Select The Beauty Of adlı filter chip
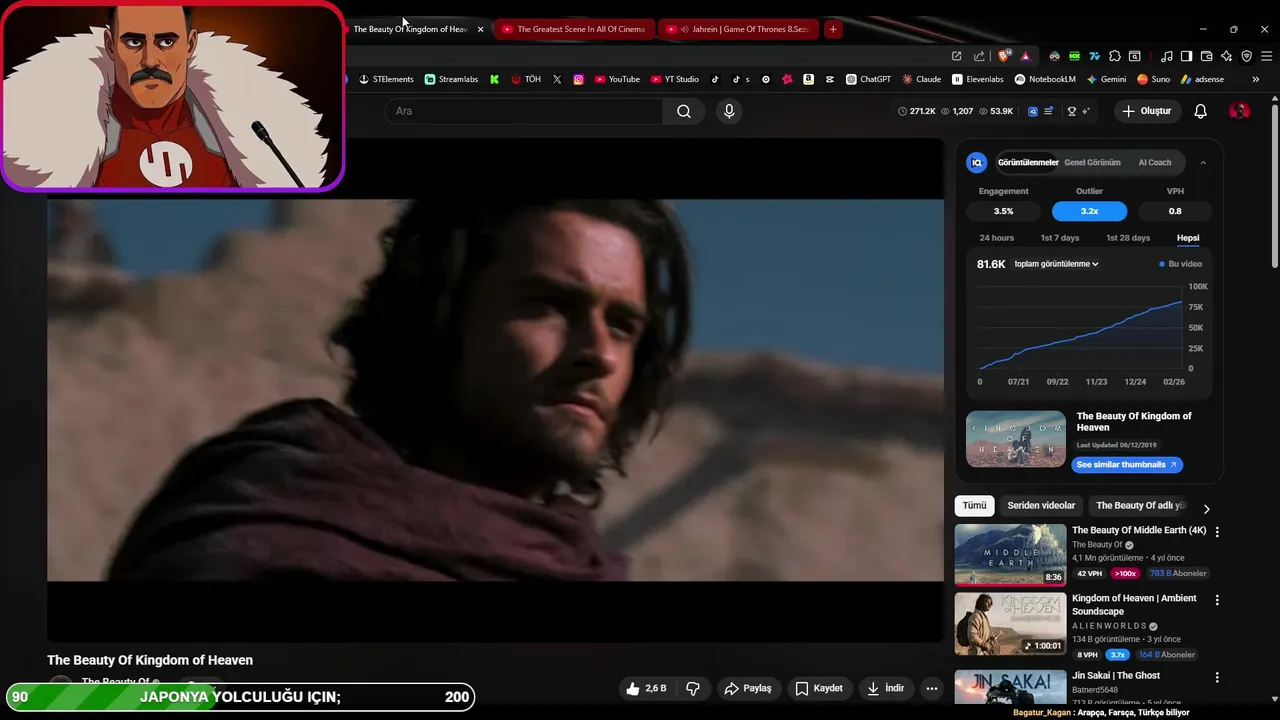 1140,506
